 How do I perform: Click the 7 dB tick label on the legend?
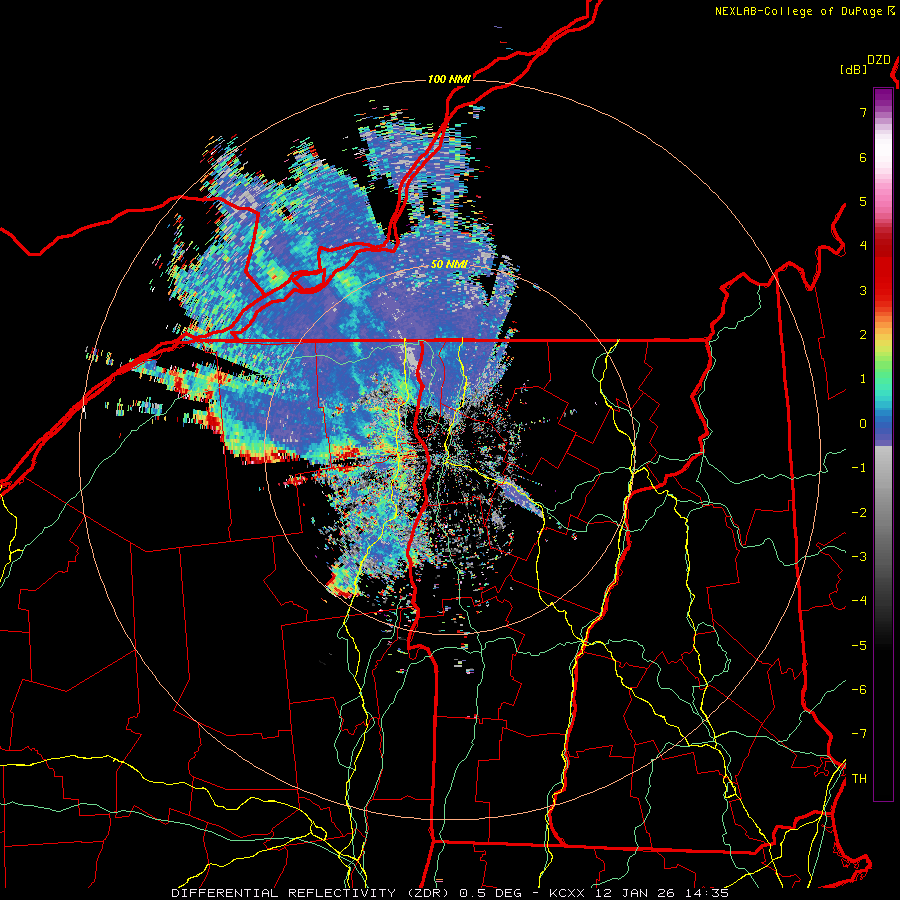point(863,112)
